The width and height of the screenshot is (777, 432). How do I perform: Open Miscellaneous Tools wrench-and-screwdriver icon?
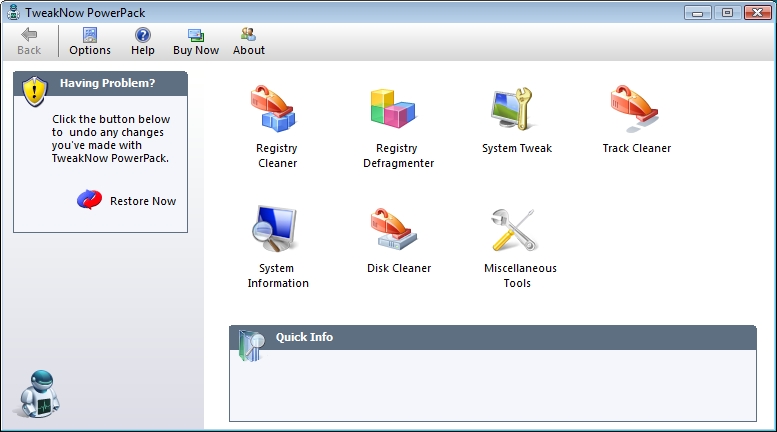coord(514,229)
